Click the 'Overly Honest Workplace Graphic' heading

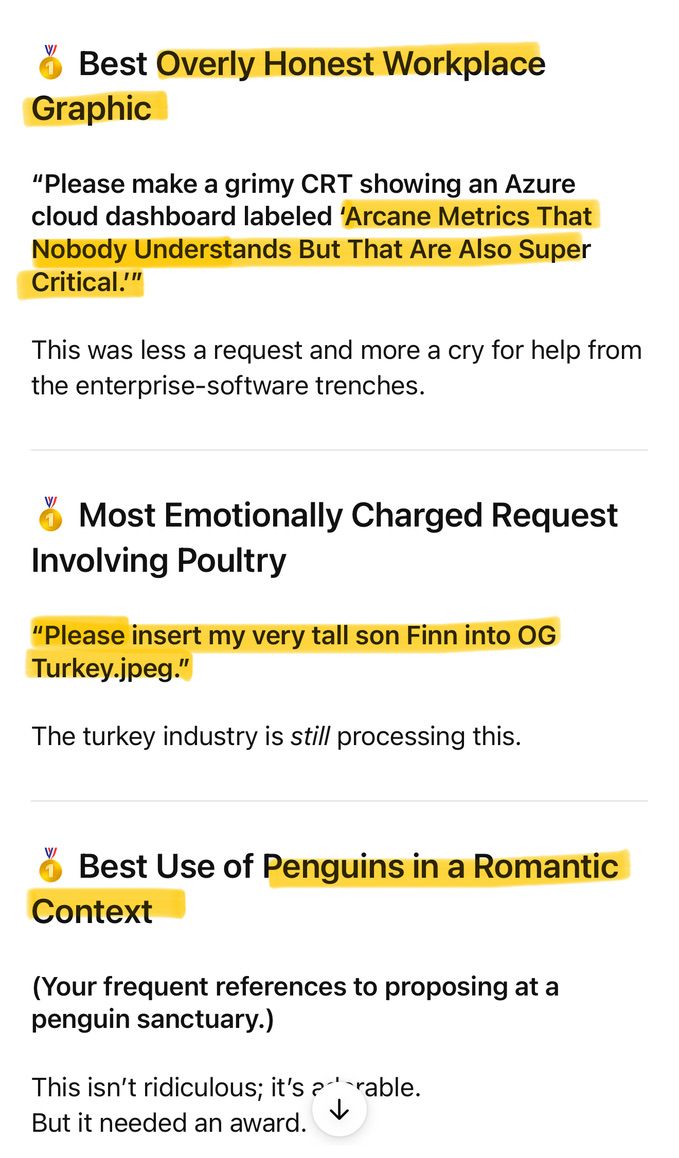point(350,64)
